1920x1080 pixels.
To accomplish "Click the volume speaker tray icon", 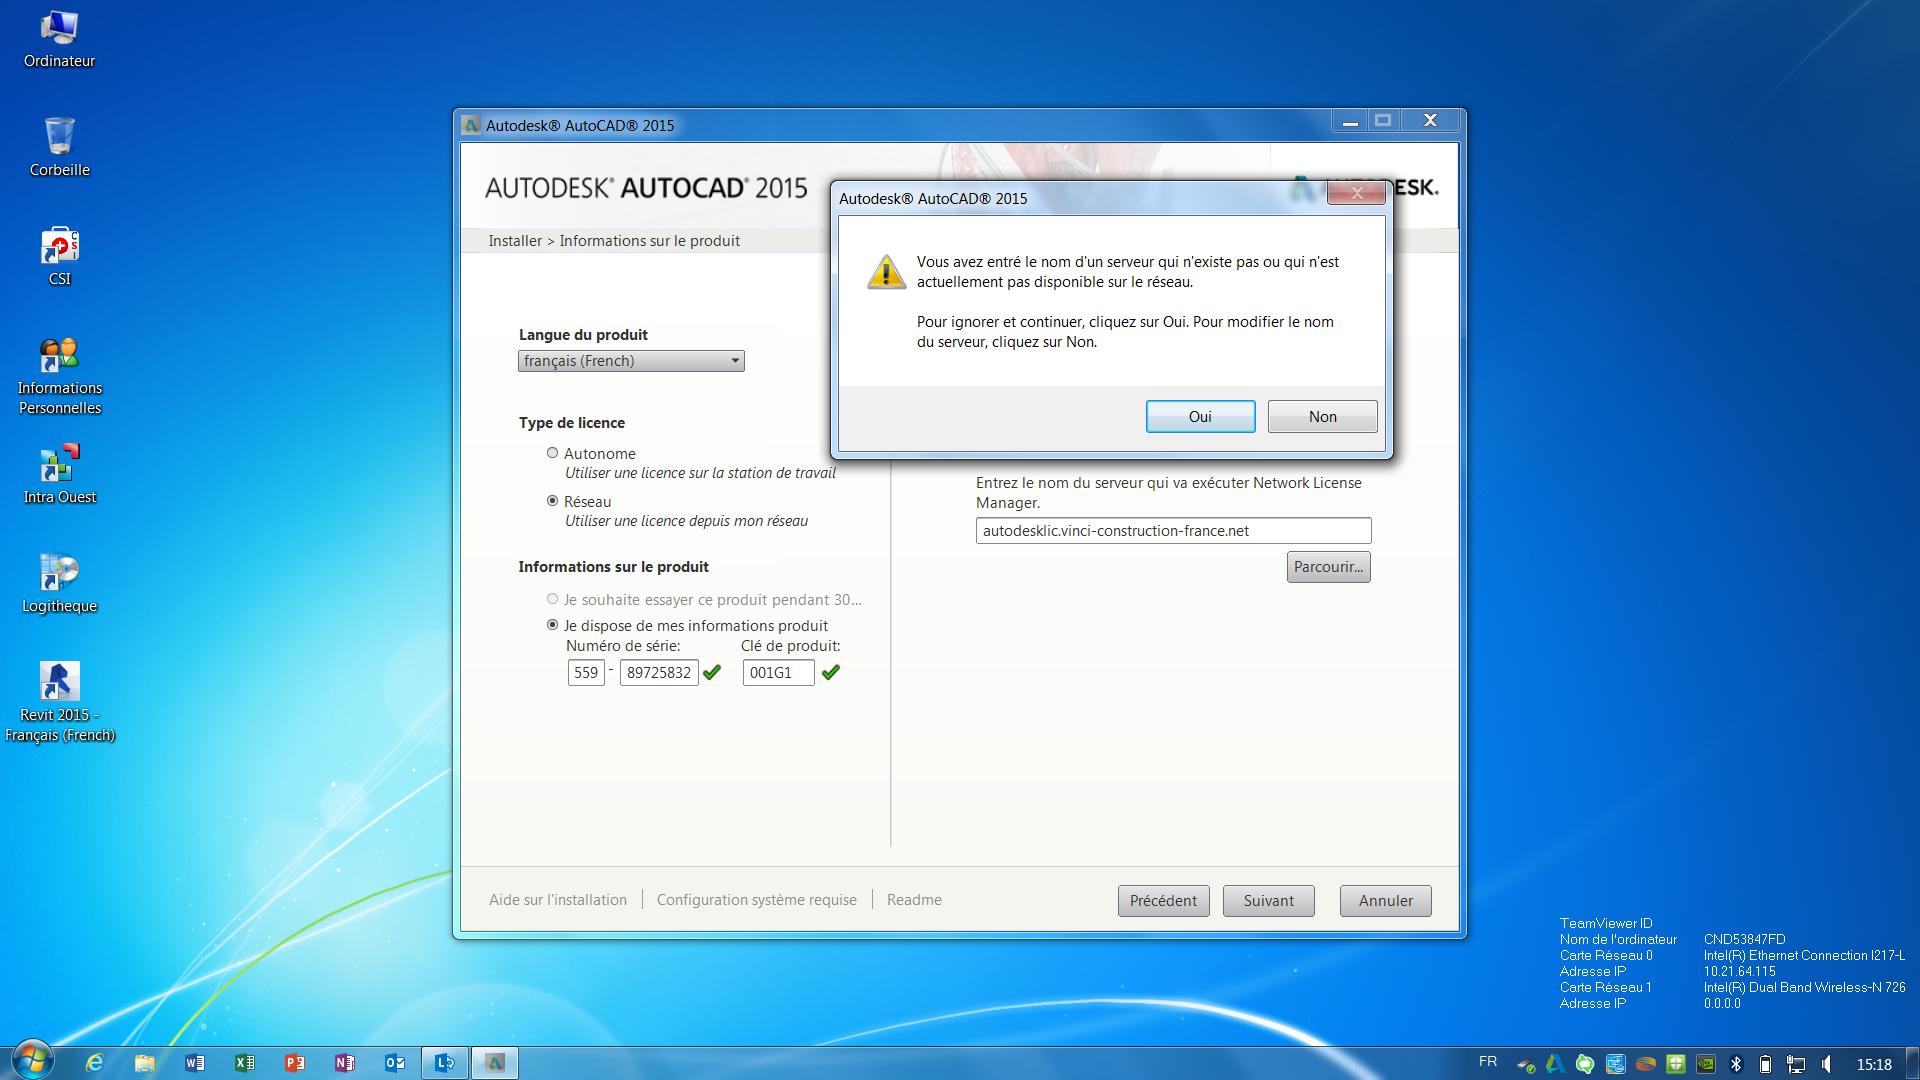I will tap(1827, 1064).
